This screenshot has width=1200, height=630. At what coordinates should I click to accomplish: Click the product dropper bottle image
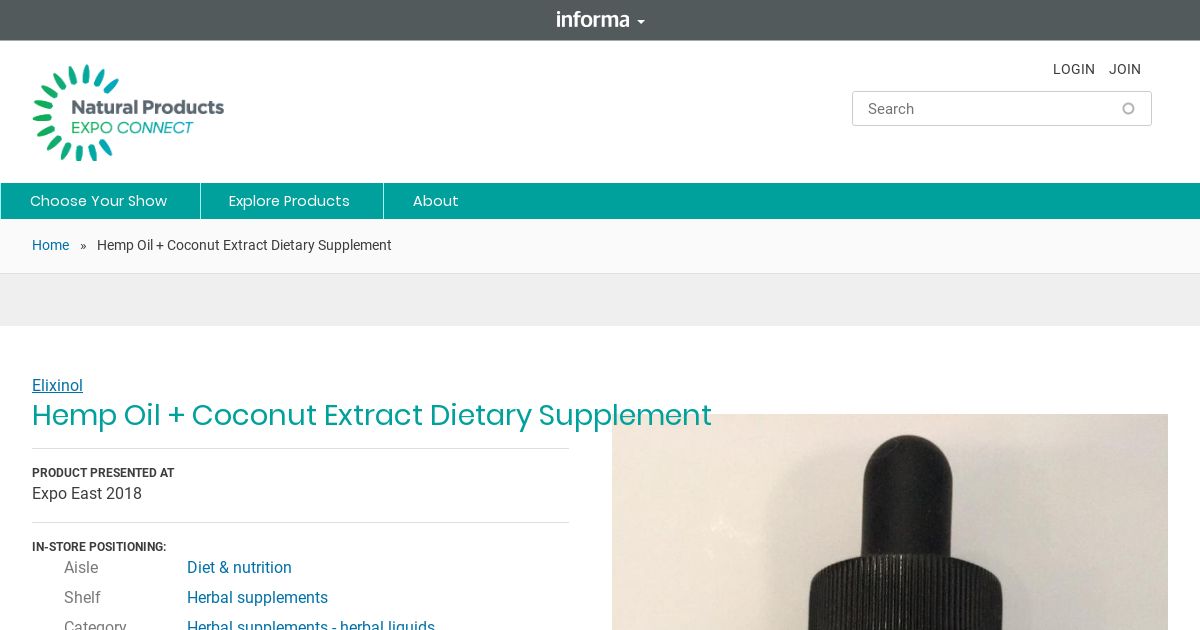click(x=890, y=522)
